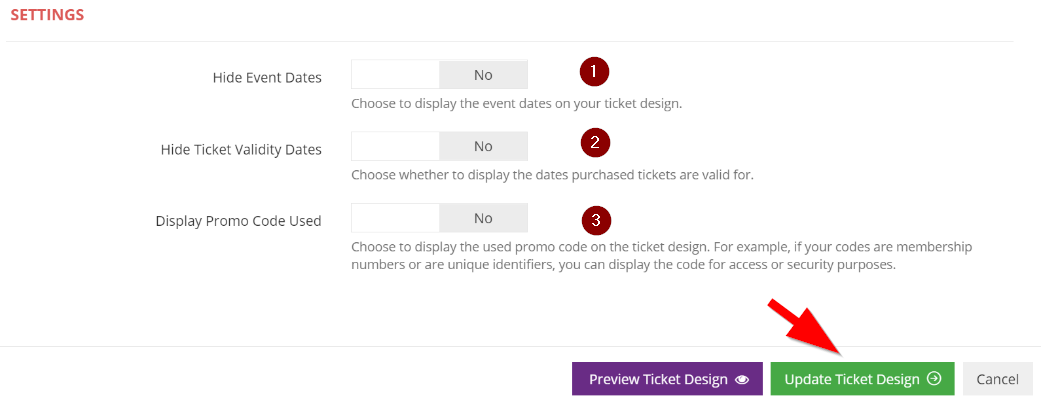Click the event dates help description text

516,103
